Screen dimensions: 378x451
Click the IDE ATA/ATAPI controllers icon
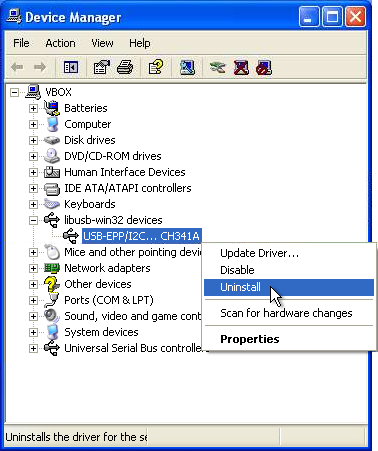52,188
